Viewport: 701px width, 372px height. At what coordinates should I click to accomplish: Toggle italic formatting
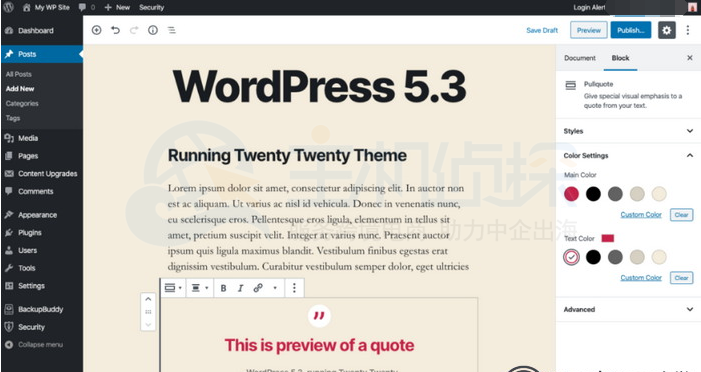(241, 288)
